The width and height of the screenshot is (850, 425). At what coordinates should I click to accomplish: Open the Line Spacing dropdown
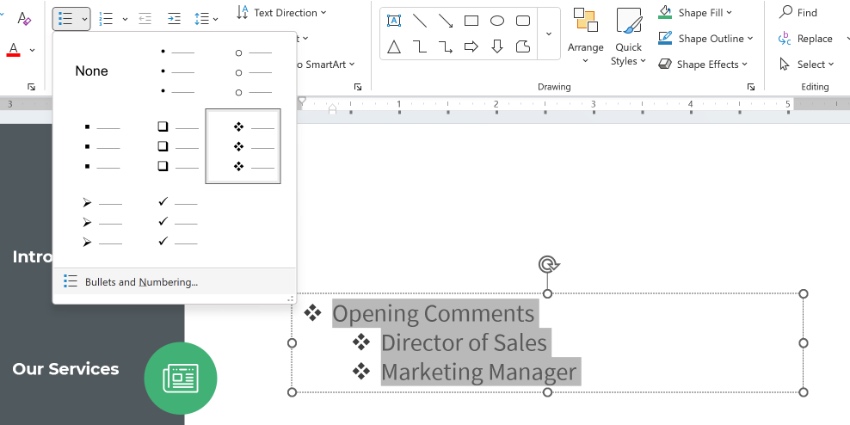point(206,19)
